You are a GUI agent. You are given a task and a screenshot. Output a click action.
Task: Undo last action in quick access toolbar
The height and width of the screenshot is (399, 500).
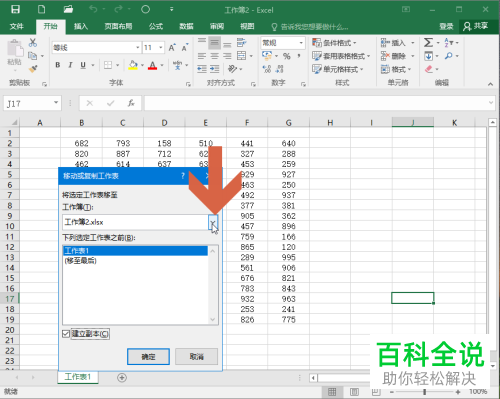click(93, 9)
